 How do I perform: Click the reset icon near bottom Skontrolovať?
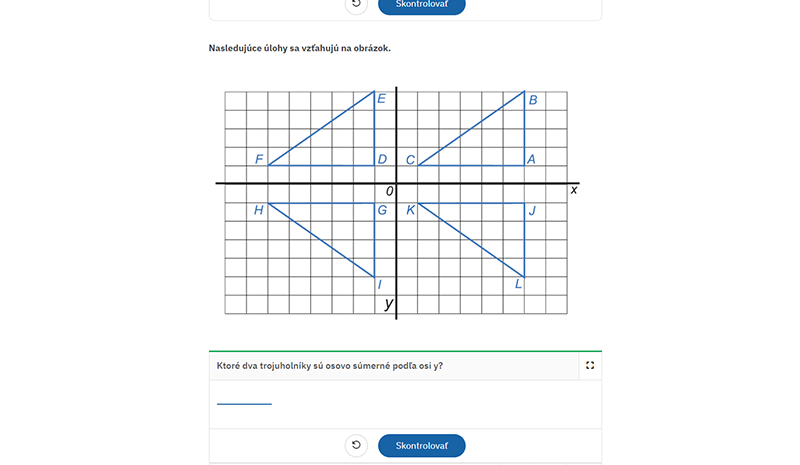356,445
